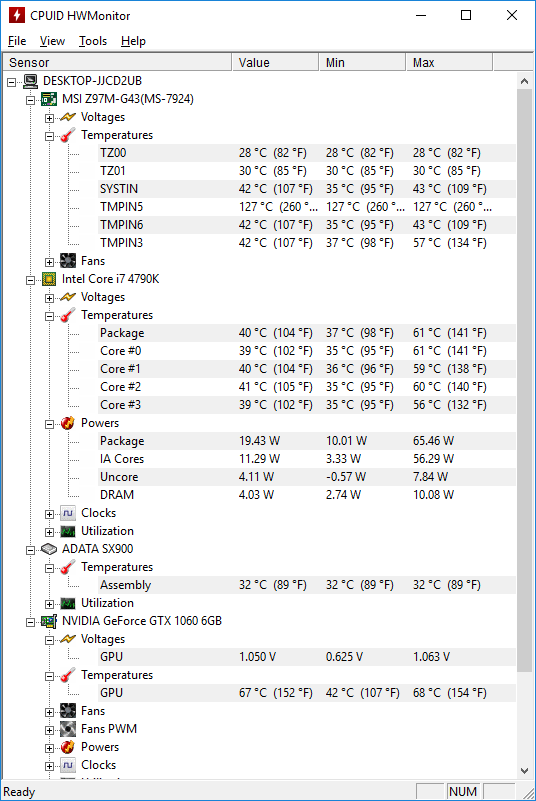The image size is (536, 801).
Task: Click the ADATA Utilization graph icon
Action: (68, 603)
